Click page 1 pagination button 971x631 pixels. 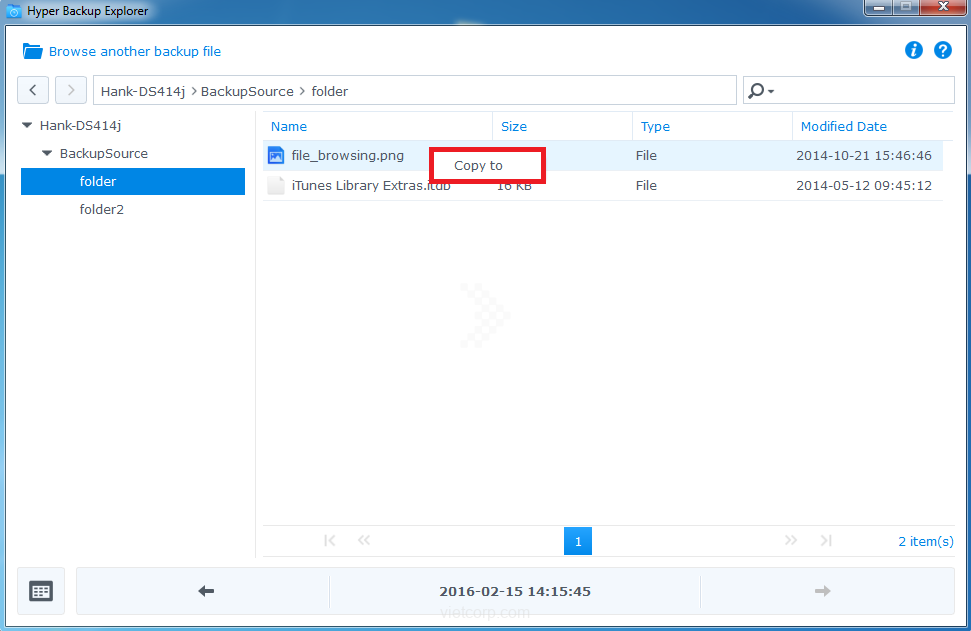coord(577,541)
